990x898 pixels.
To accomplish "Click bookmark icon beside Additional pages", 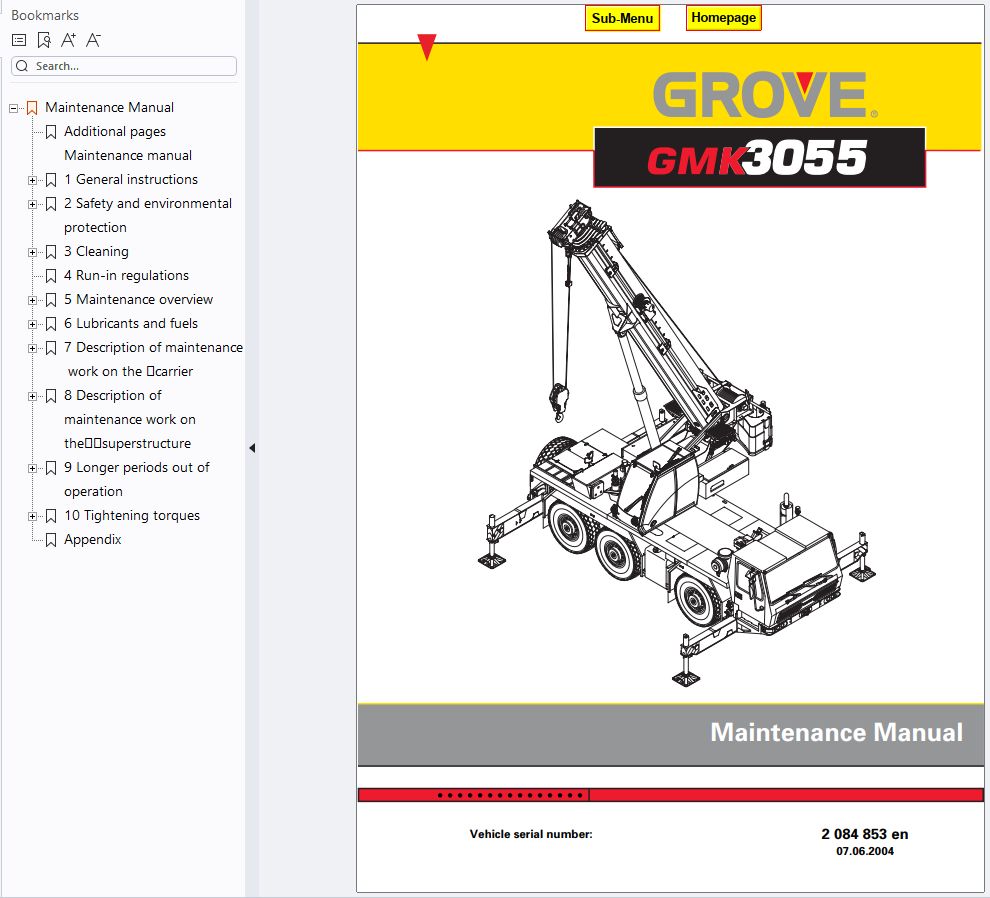I will tap(51, 132).
